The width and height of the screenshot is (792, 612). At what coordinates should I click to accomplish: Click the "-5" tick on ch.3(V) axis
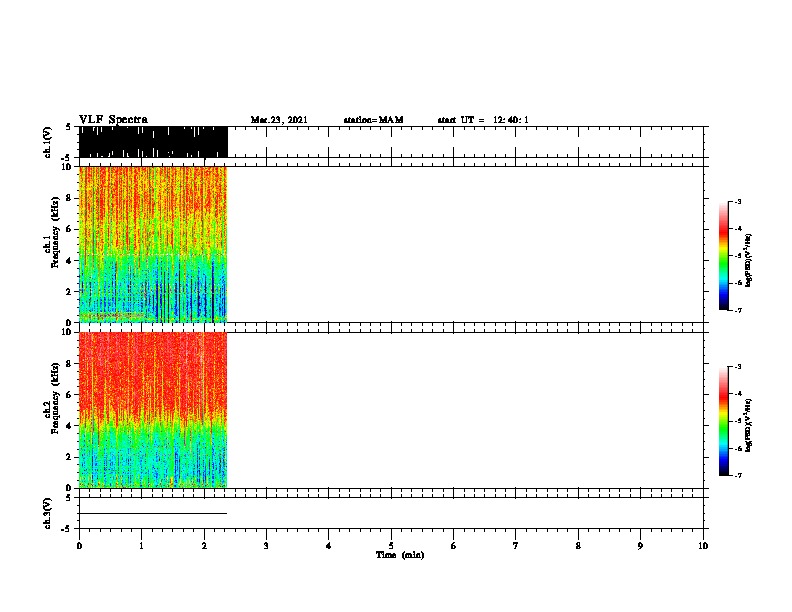(x=67, y=529)
